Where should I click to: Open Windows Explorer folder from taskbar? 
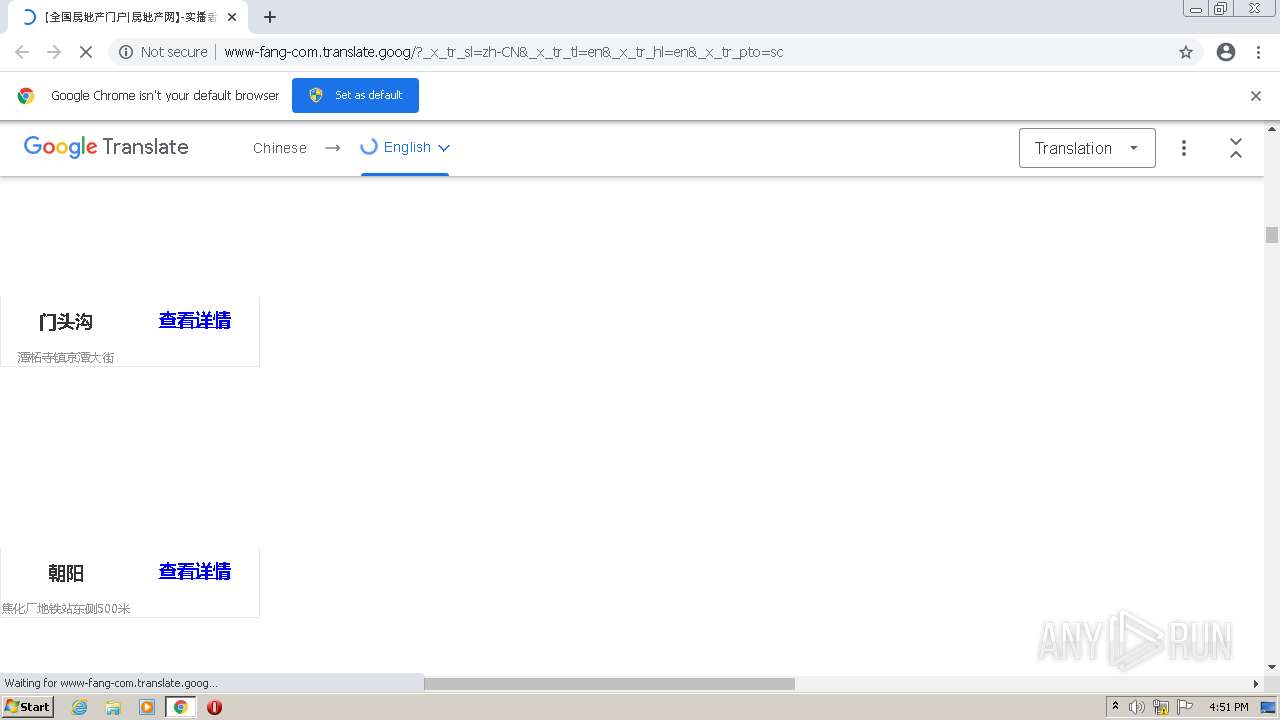click(x=113, y=707)
